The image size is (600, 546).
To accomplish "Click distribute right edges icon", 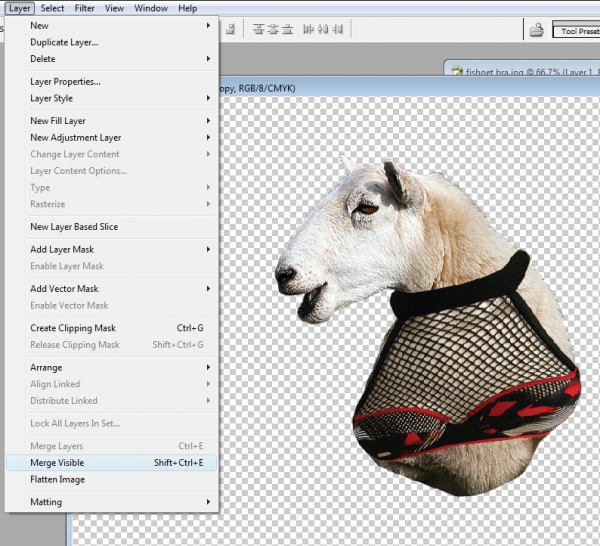I will pos(338,29).
